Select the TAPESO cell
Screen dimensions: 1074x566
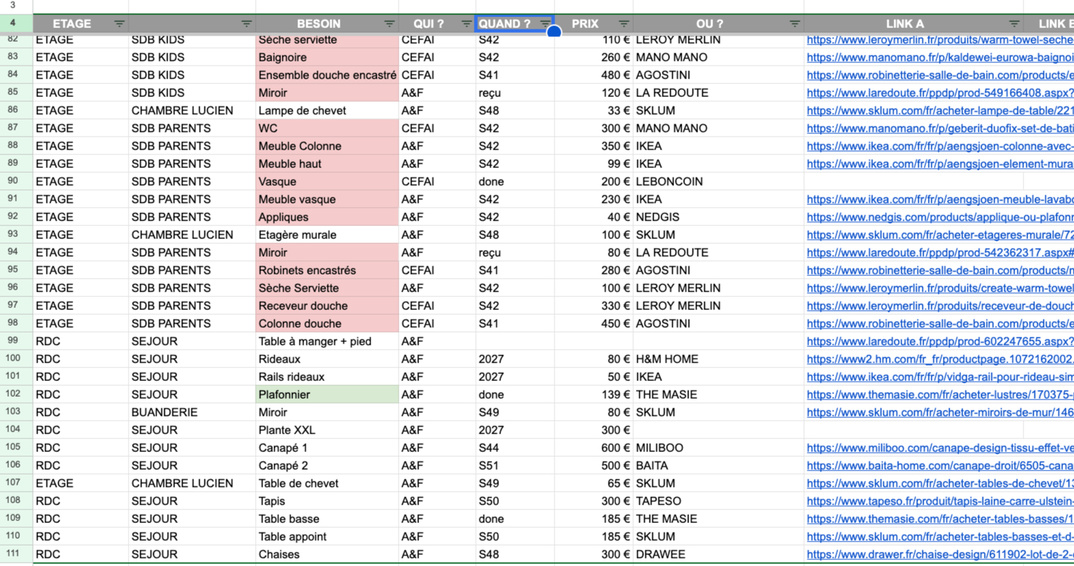pos(719,502)
